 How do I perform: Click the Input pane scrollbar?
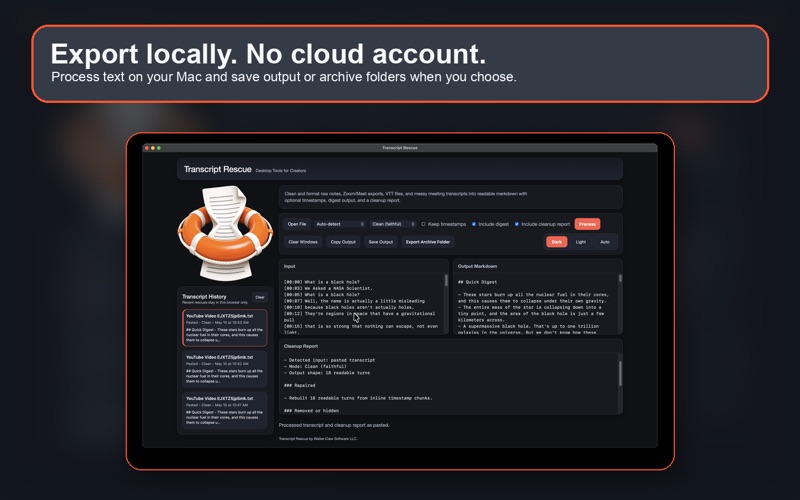[446, 281]
